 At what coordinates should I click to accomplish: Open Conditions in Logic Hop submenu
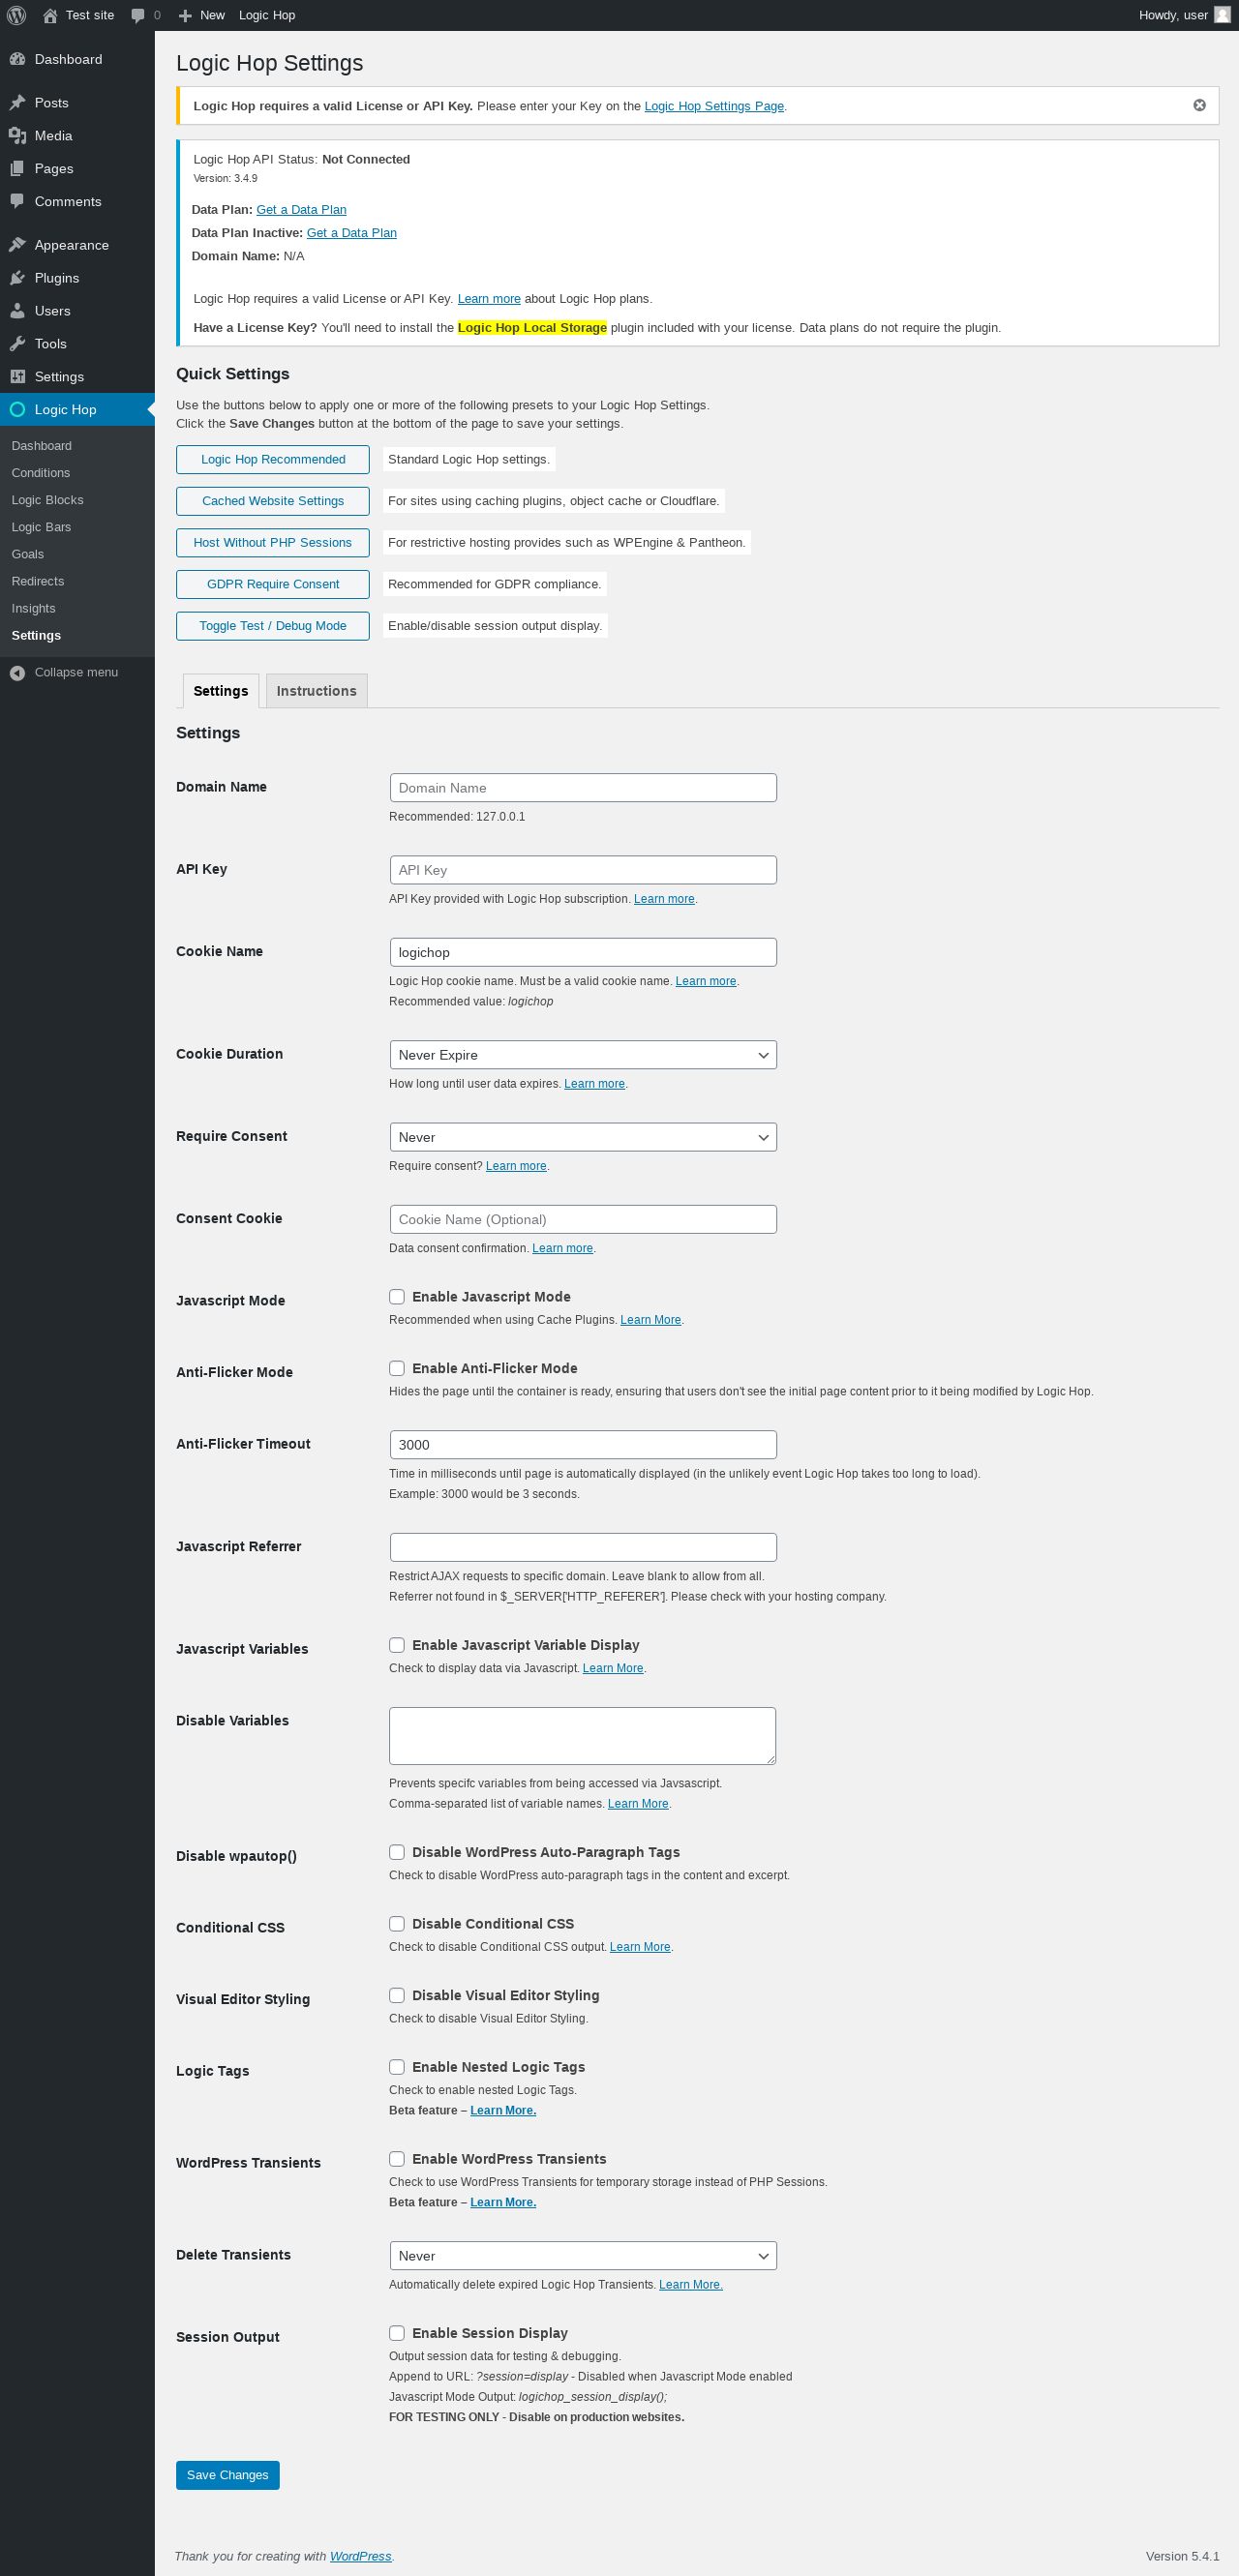(x=41, y=473)
